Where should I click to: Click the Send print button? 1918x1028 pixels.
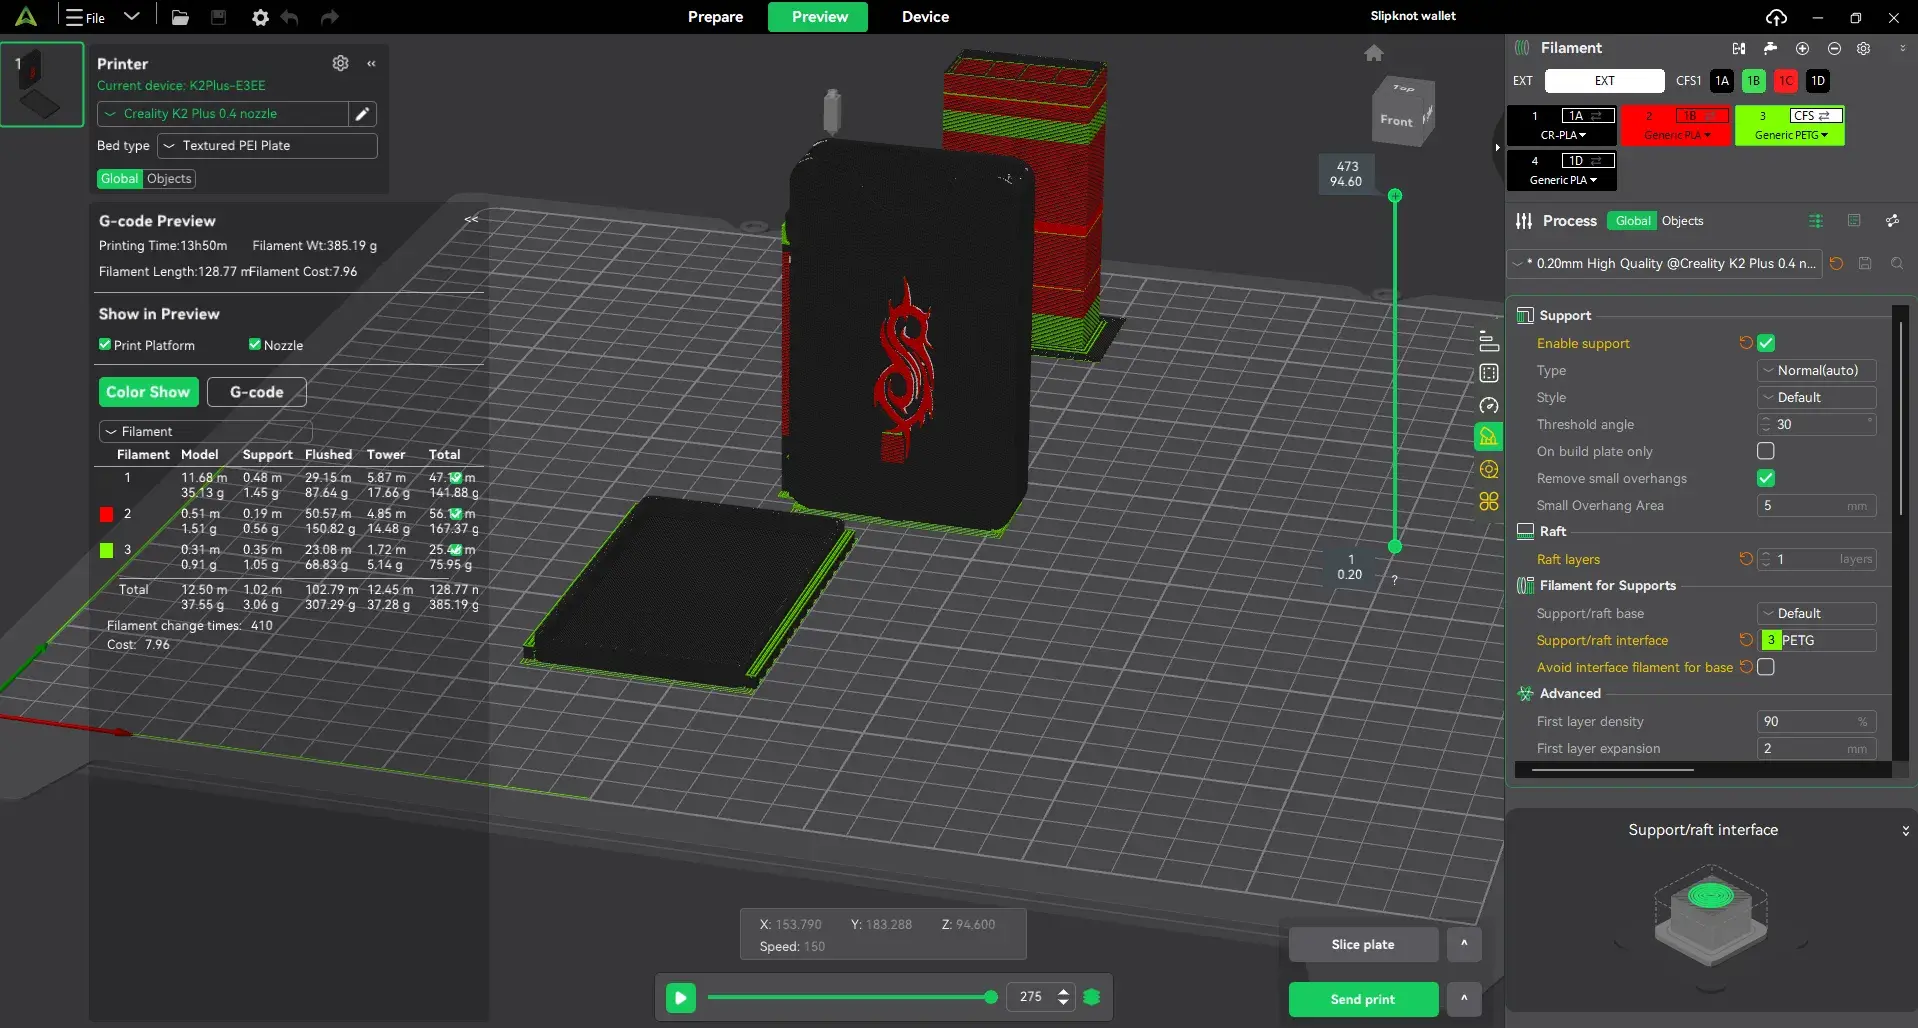coord(1363,999)
